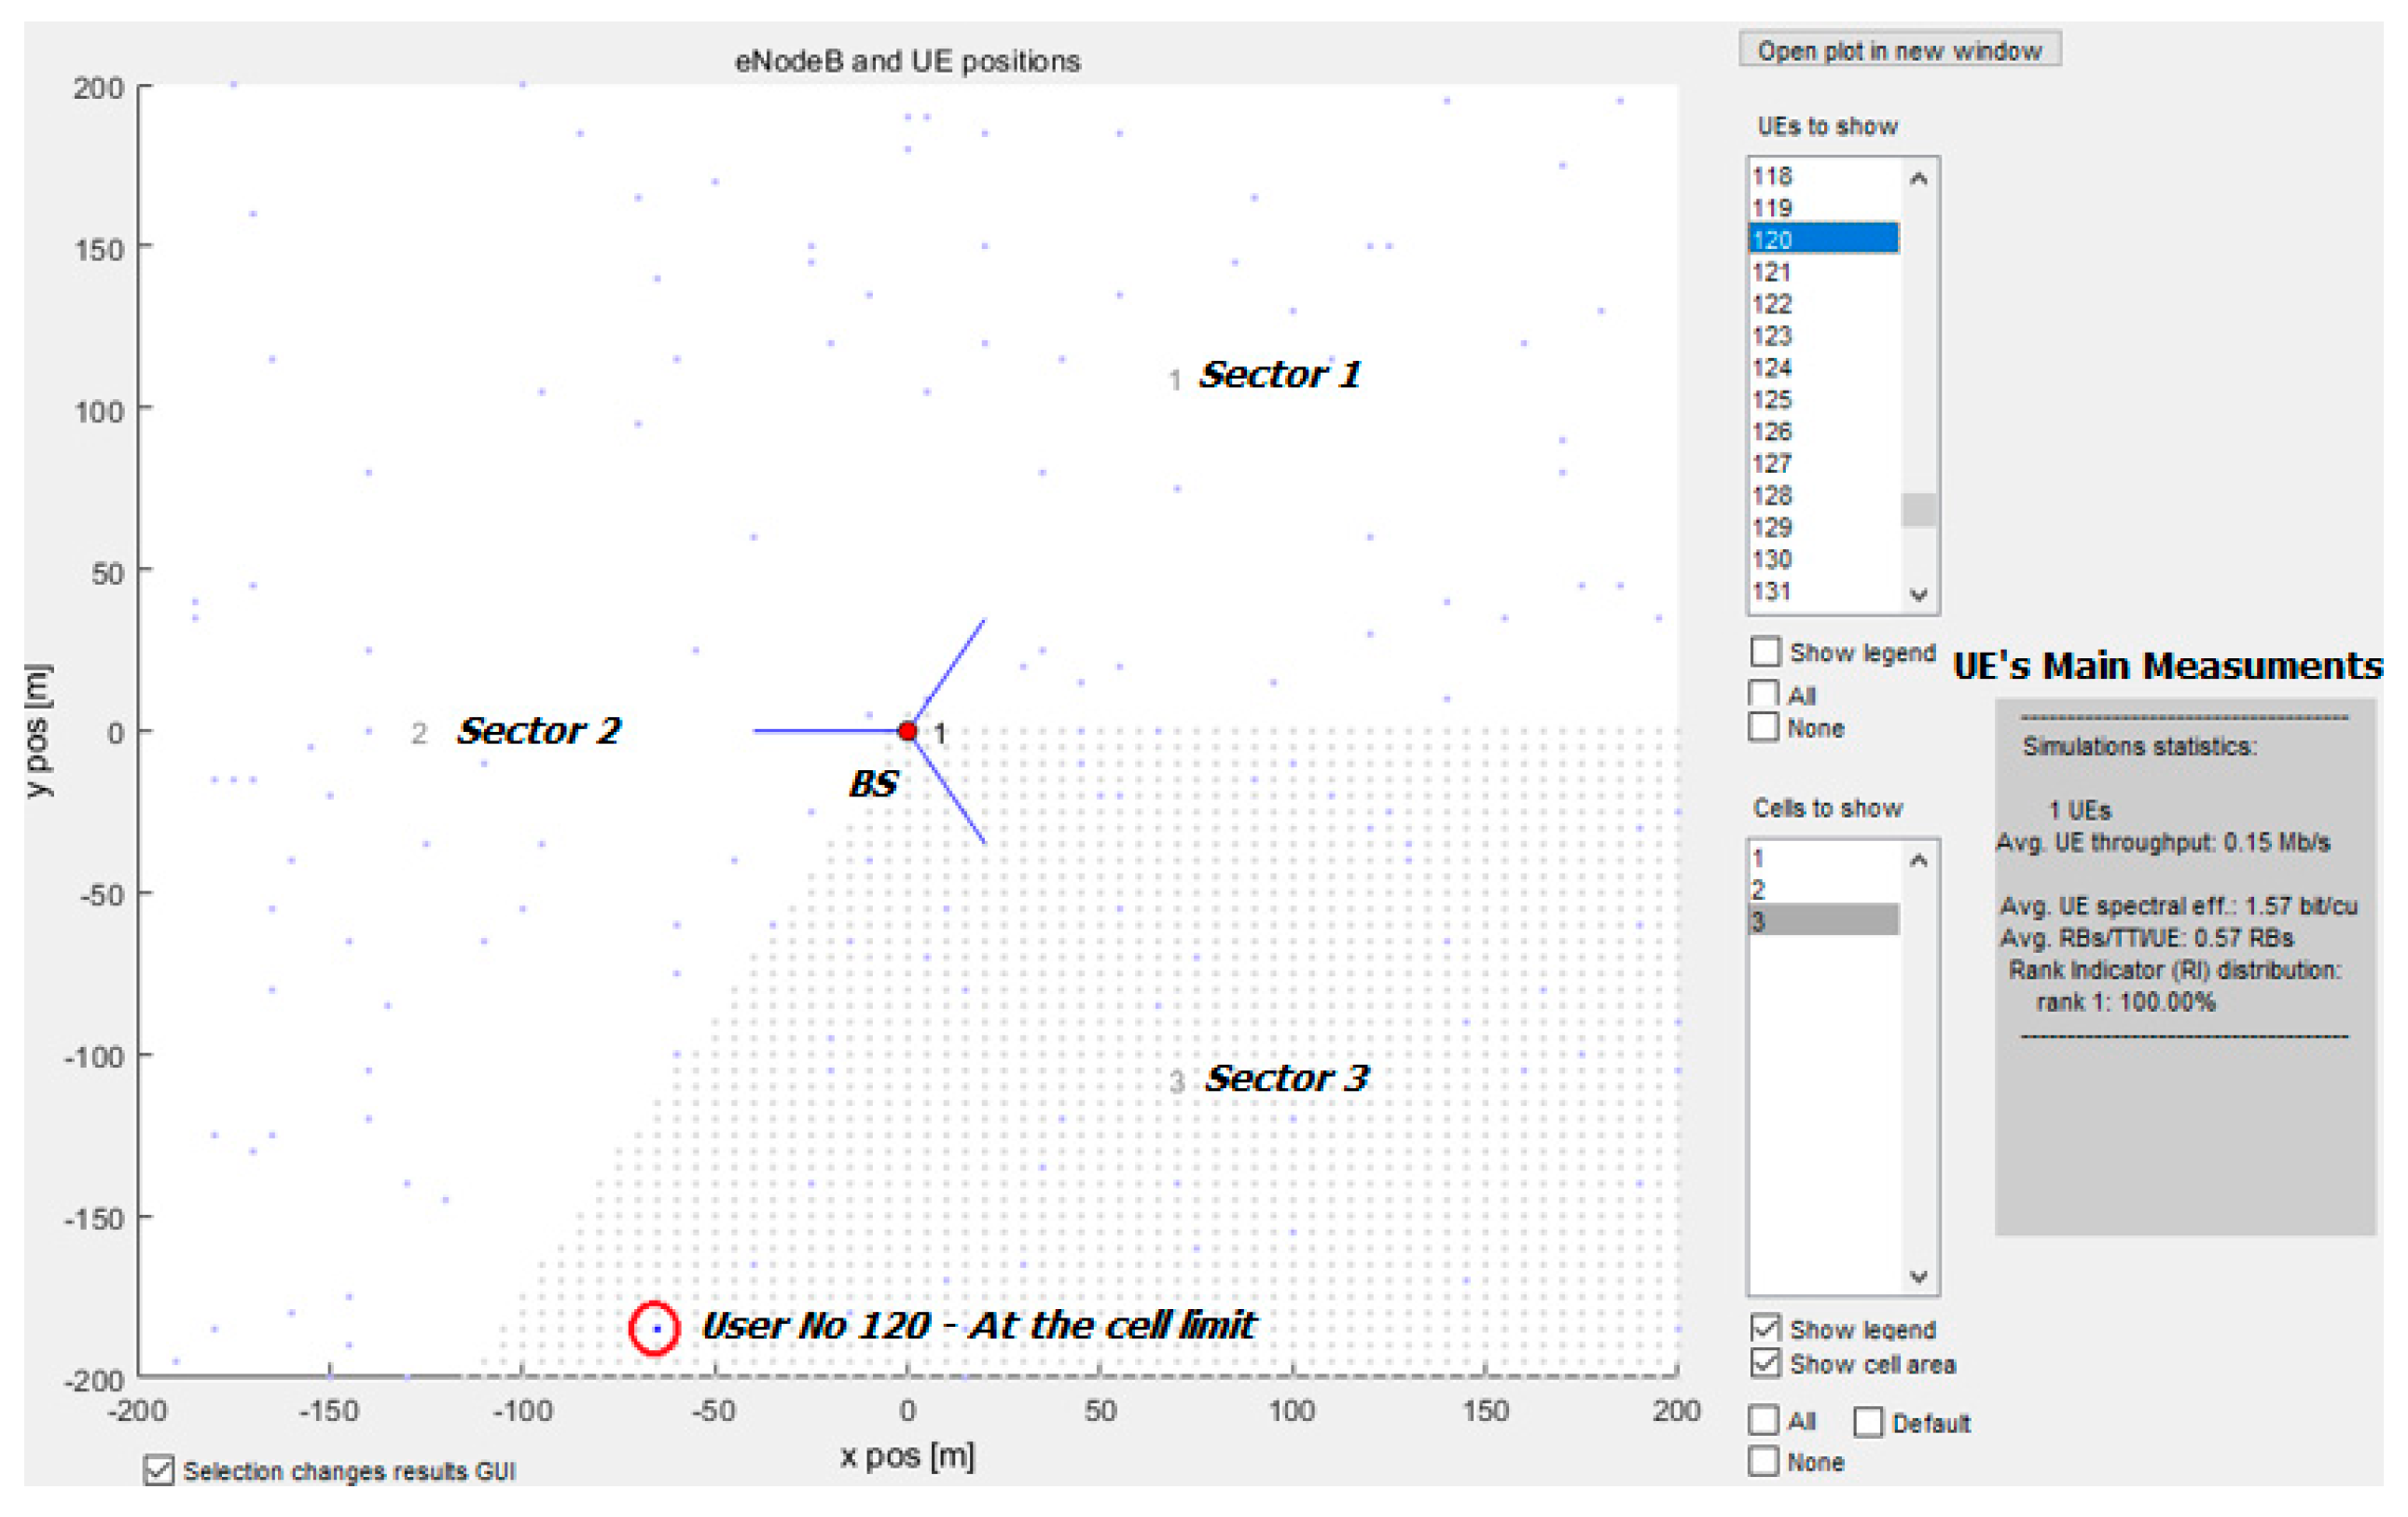The image size is (2408, 1517).
Task: Check All under UEs to show
Action: tap(1765, 694)
